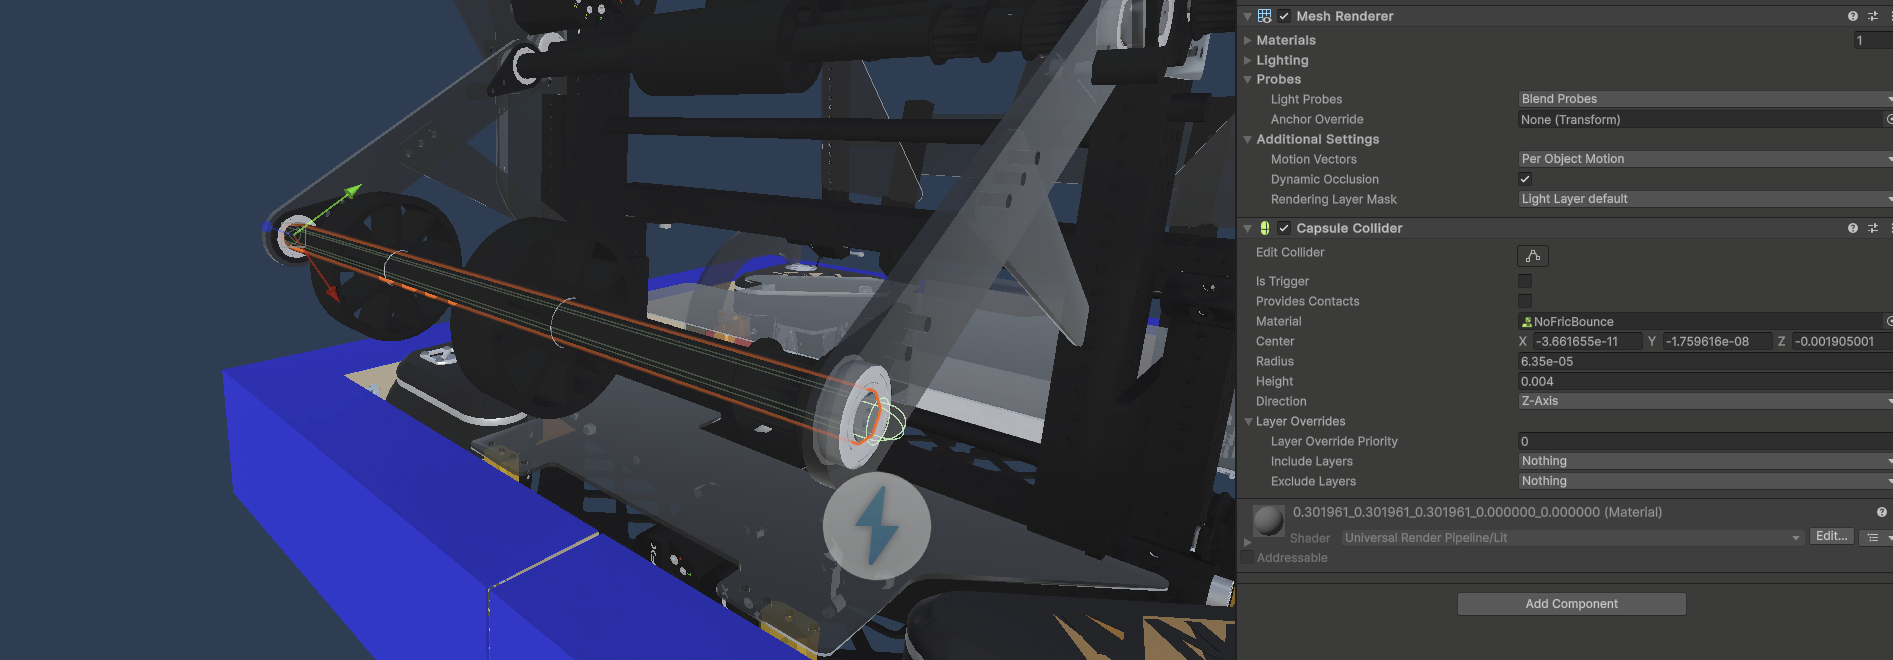Disable the Mesh Renderer component checkbox
The width and height of the screenshot is (1893, 660).
point(1284,16)
